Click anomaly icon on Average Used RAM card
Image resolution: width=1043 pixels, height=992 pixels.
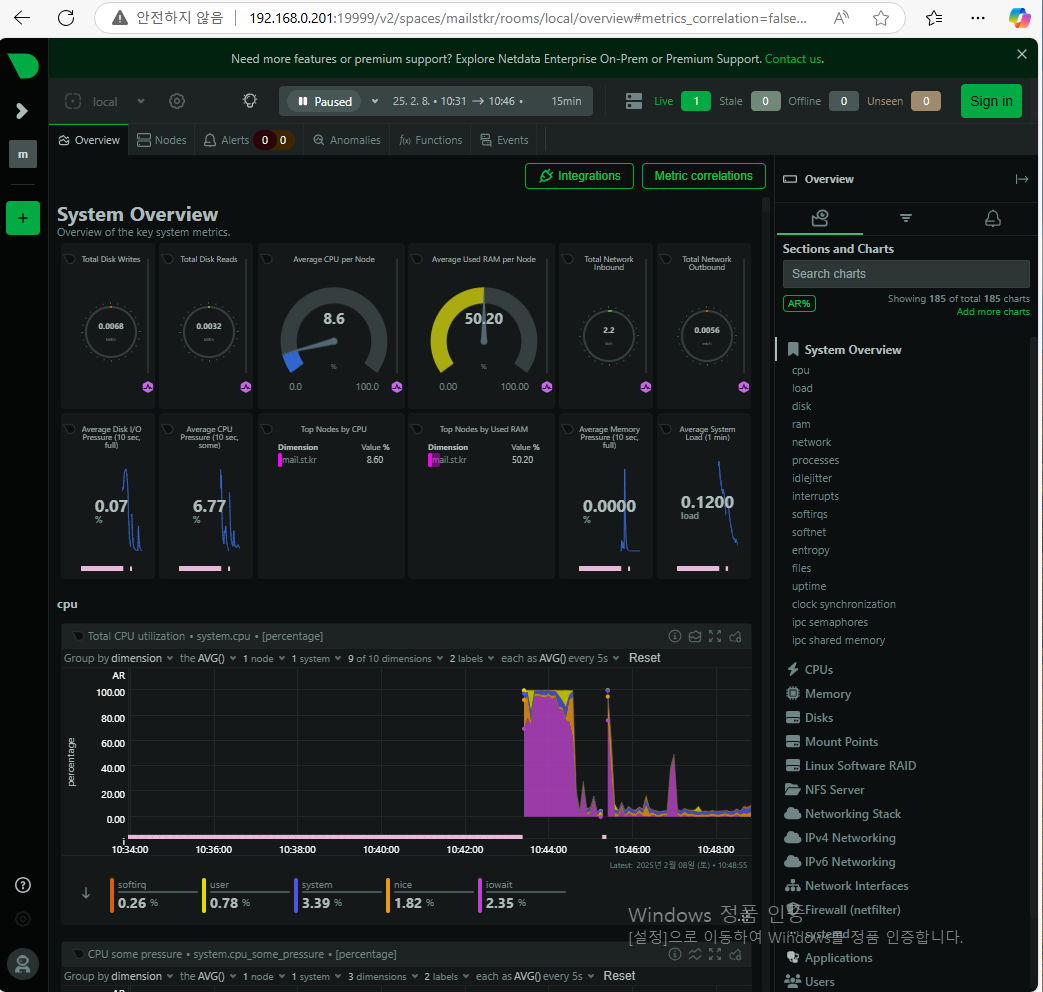pyautogui.click(x=547, y=387)
